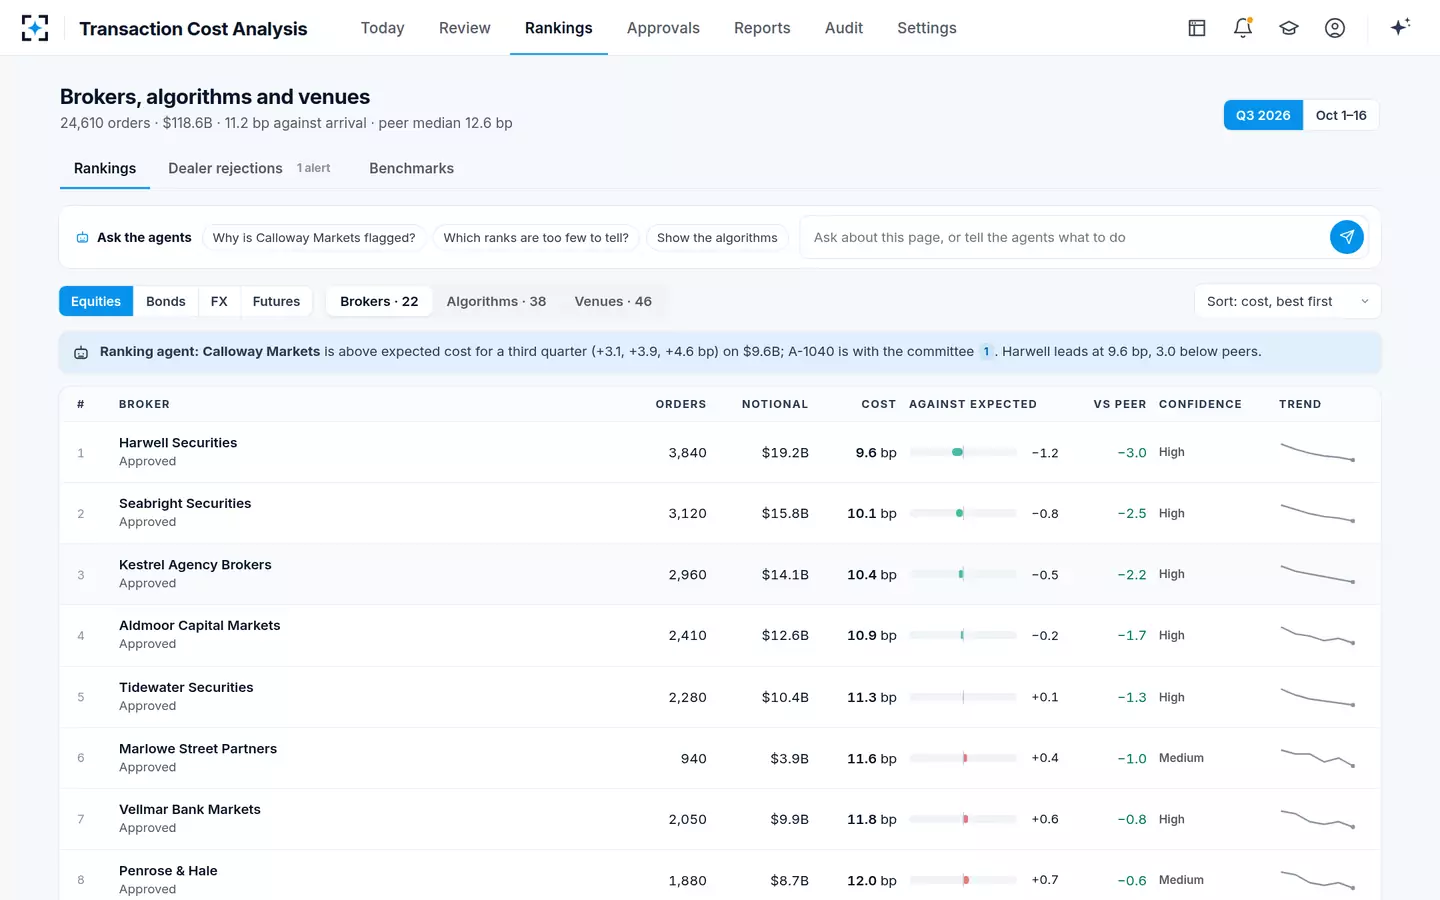Show the Venues · 46 ranking
The height and width of the screenshot is (900, 1440).
[x=613, y=301]
